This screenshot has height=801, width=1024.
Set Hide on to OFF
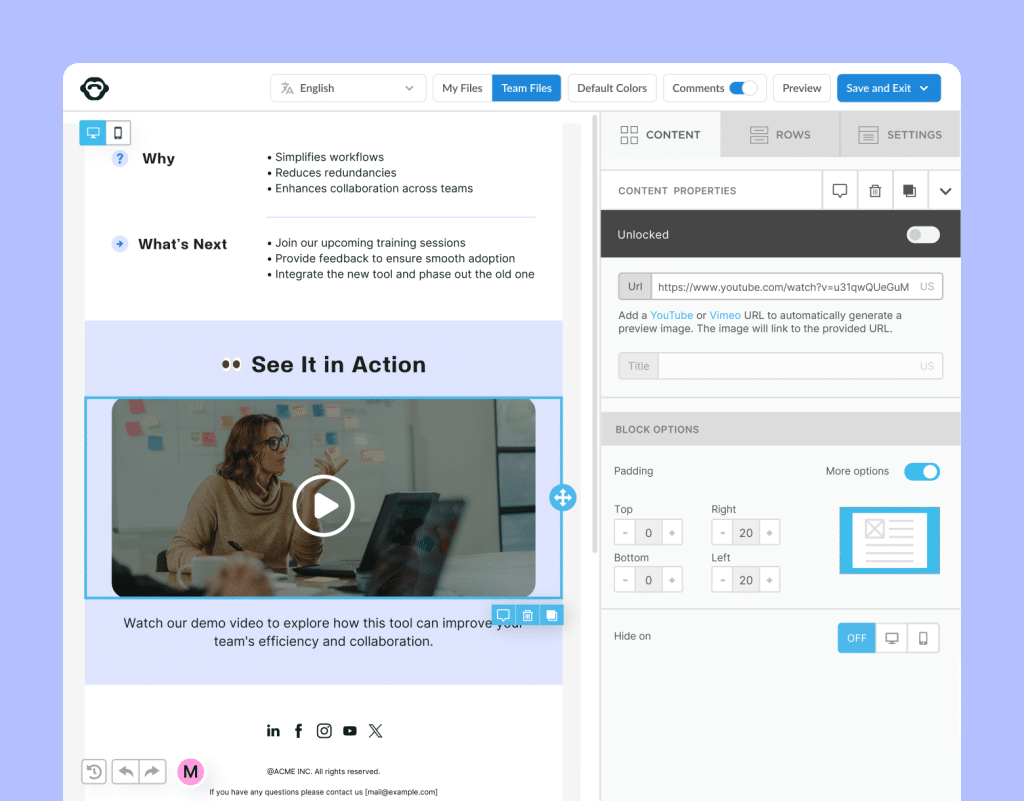[856, 637]
